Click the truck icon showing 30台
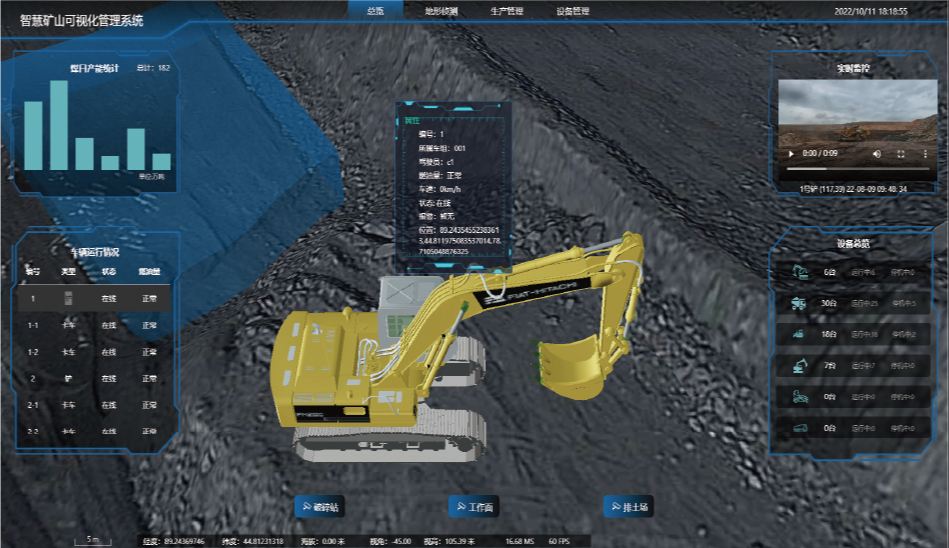949x548 pixels. point(799,303)
